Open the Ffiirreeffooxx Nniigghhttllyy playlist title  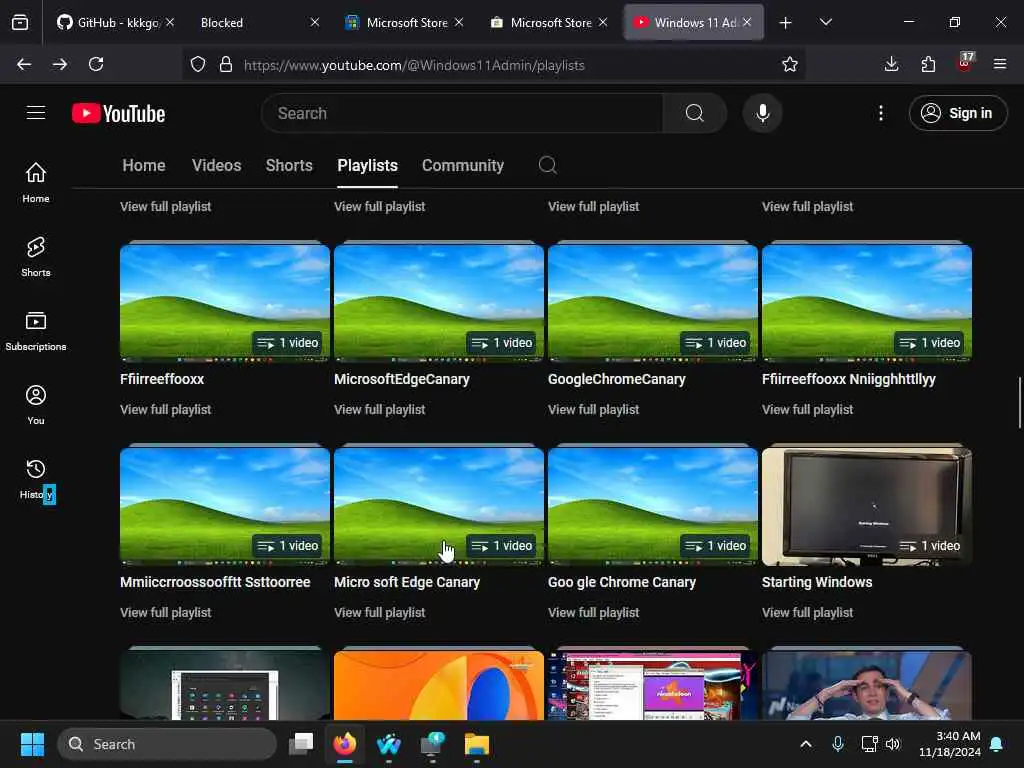coord(848,379)
